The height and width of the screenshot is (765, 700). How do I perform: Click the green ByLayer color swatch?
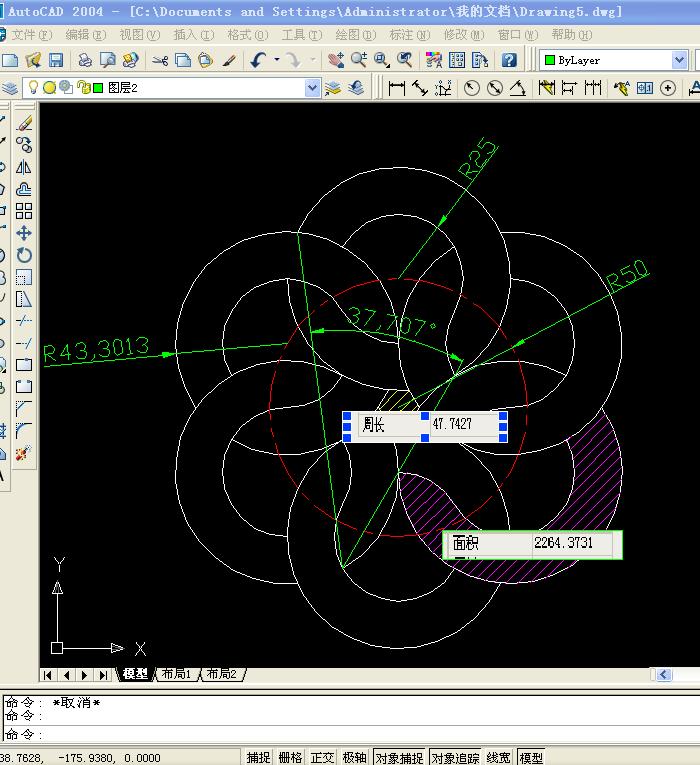coord(550,60)
